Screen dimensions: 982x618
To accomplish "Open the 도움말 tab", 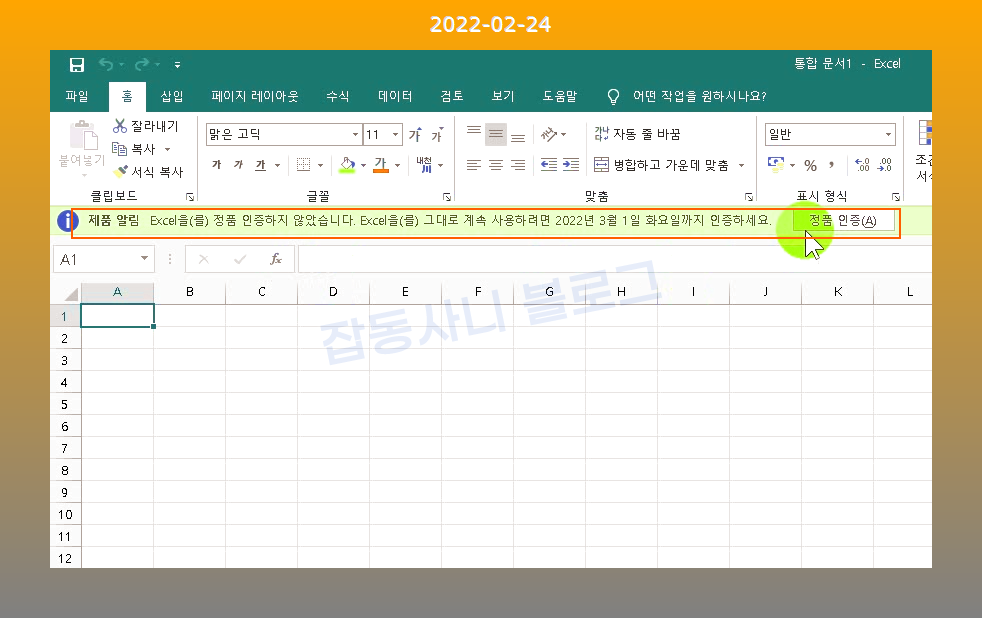I will coord(559,96).
